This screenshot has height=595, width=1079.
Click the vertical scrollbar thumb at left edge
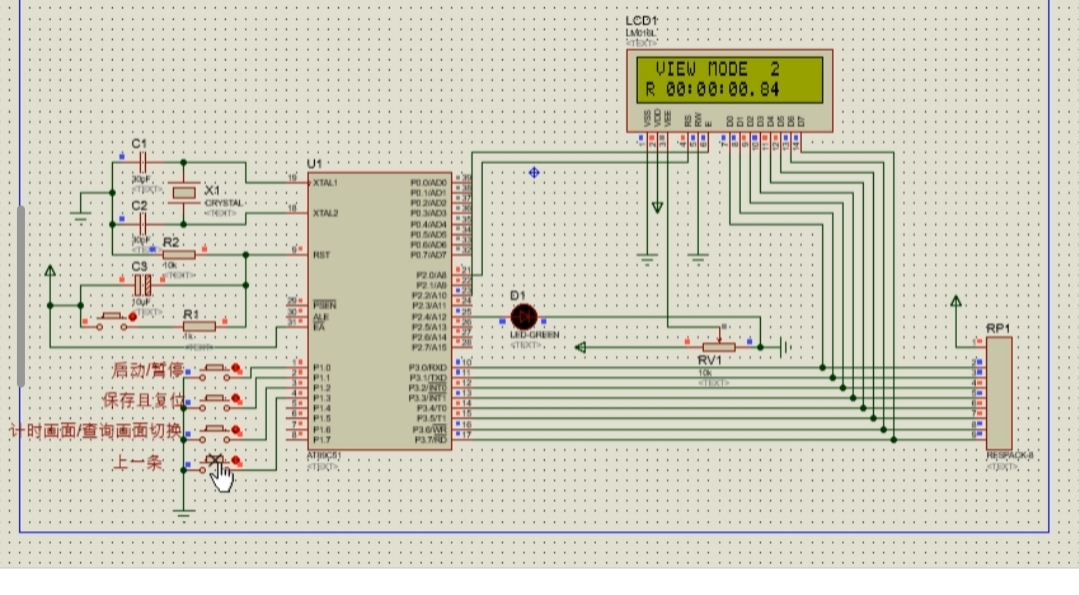(x=21, y=296)
